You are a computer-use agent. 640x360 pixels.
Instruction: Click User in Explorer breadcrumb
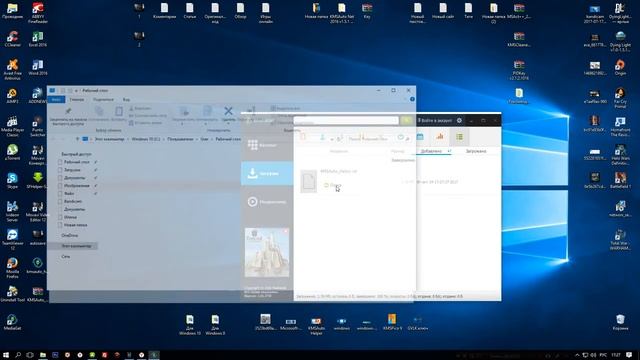204,139
